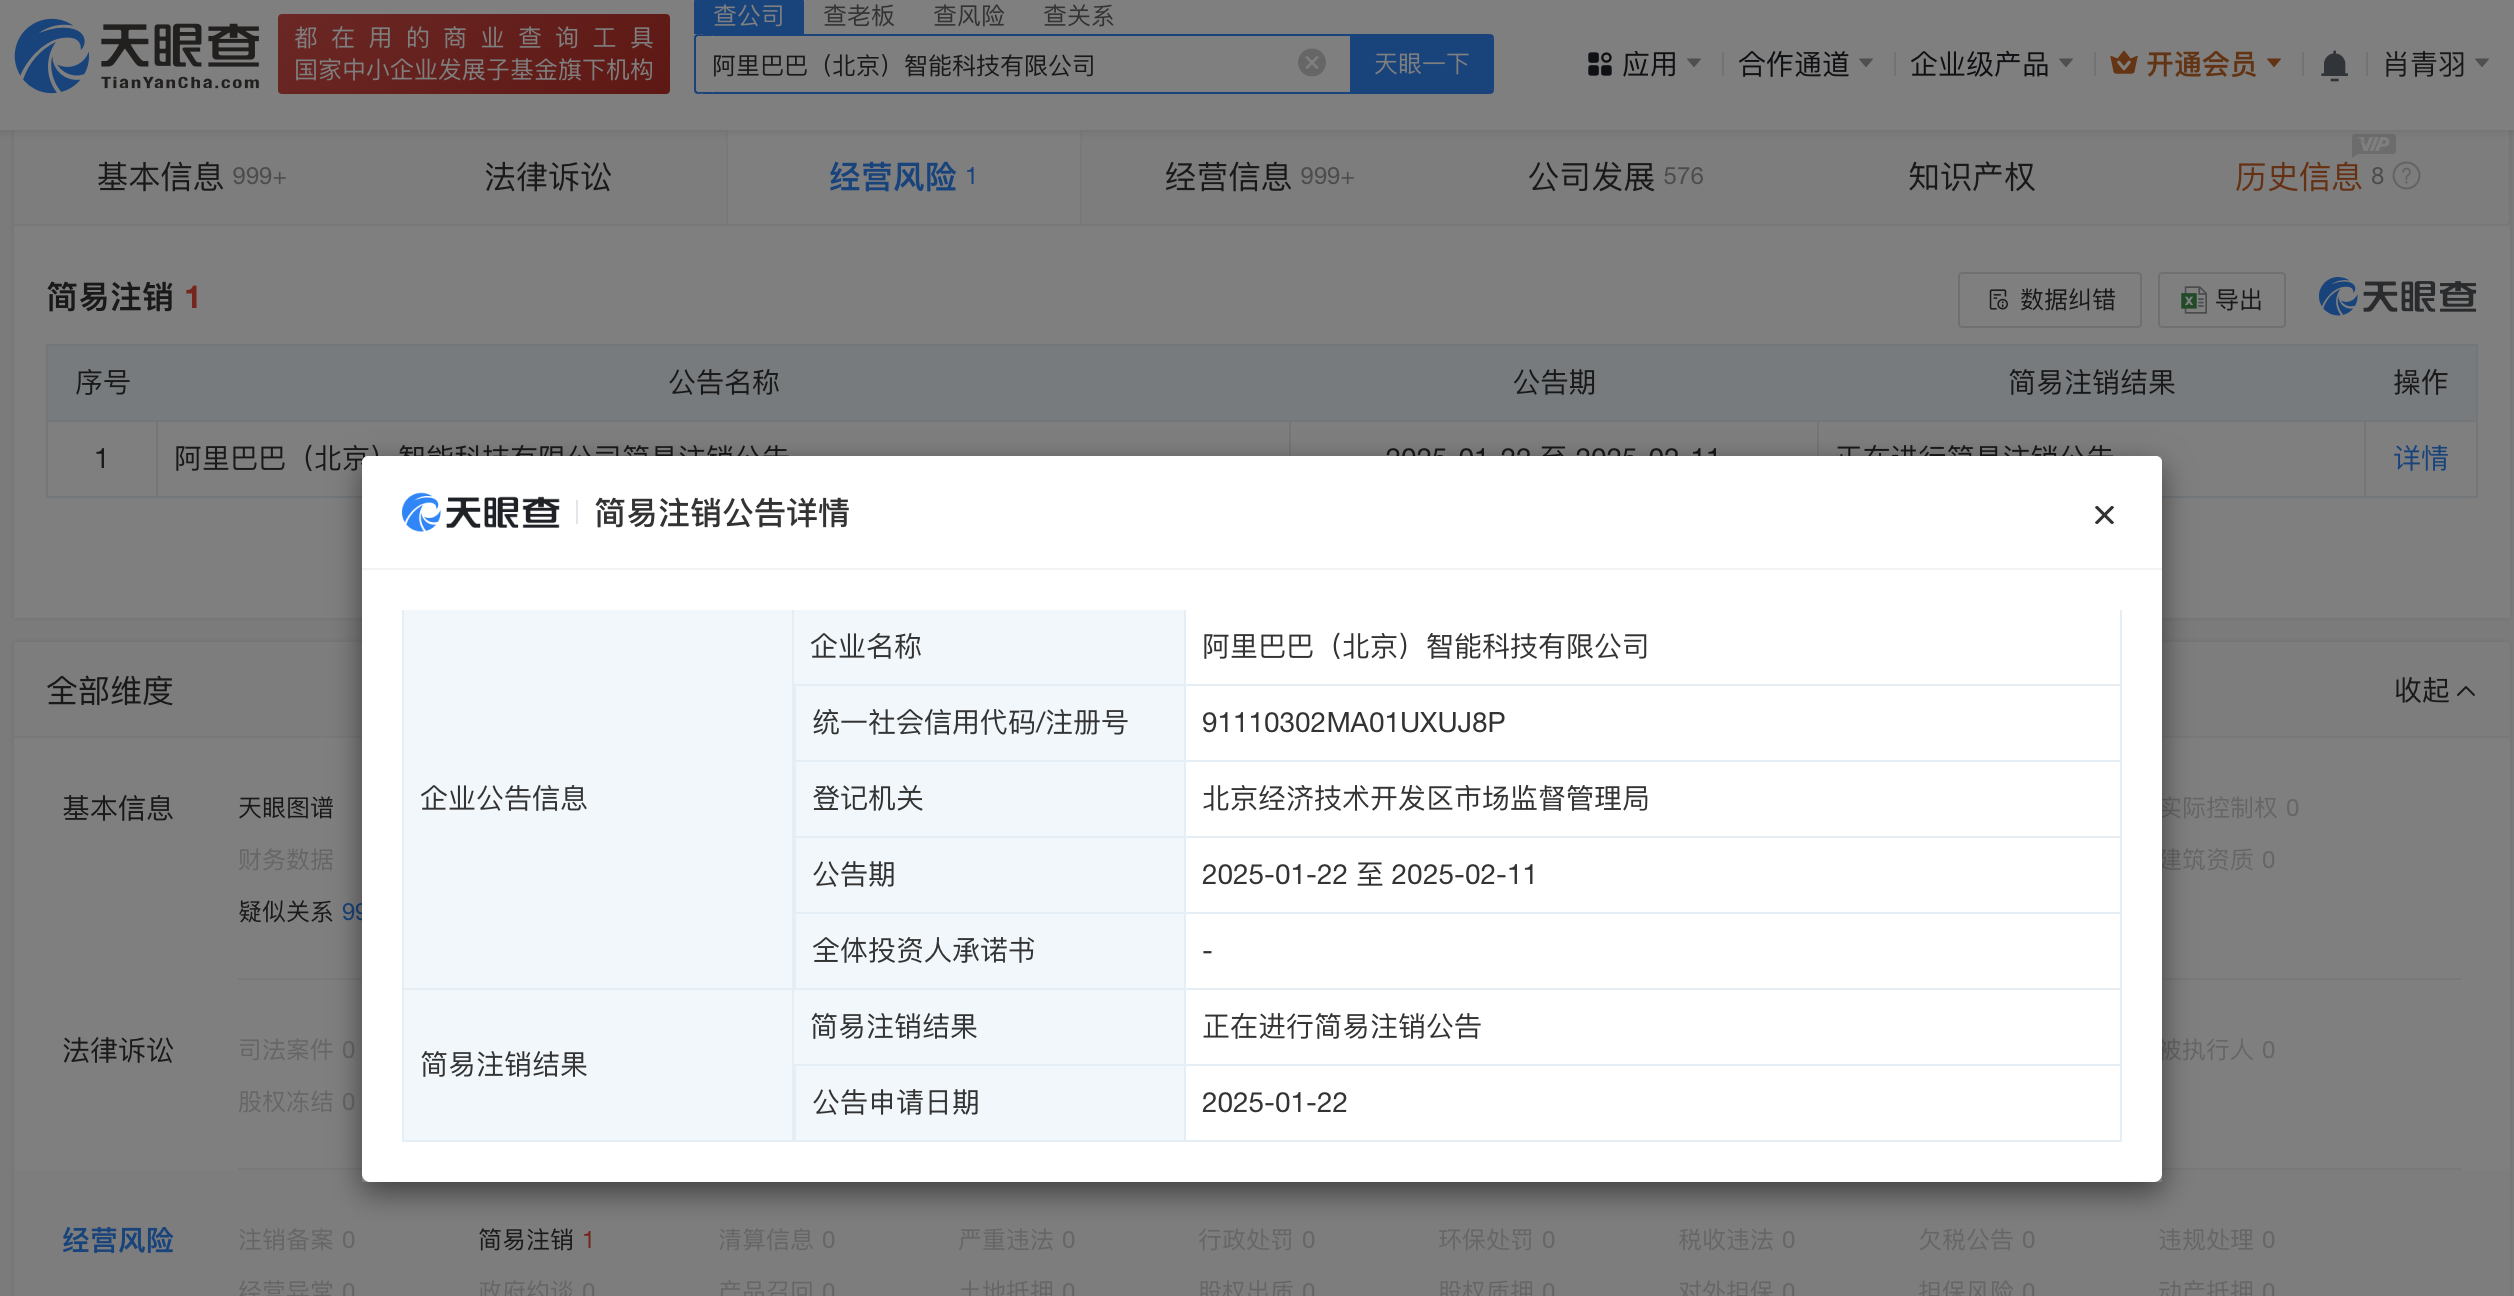Close the 简易注销公告详情 dialog
The height and width of the screenshot is (1296, 2514).
pos(2104,515)
